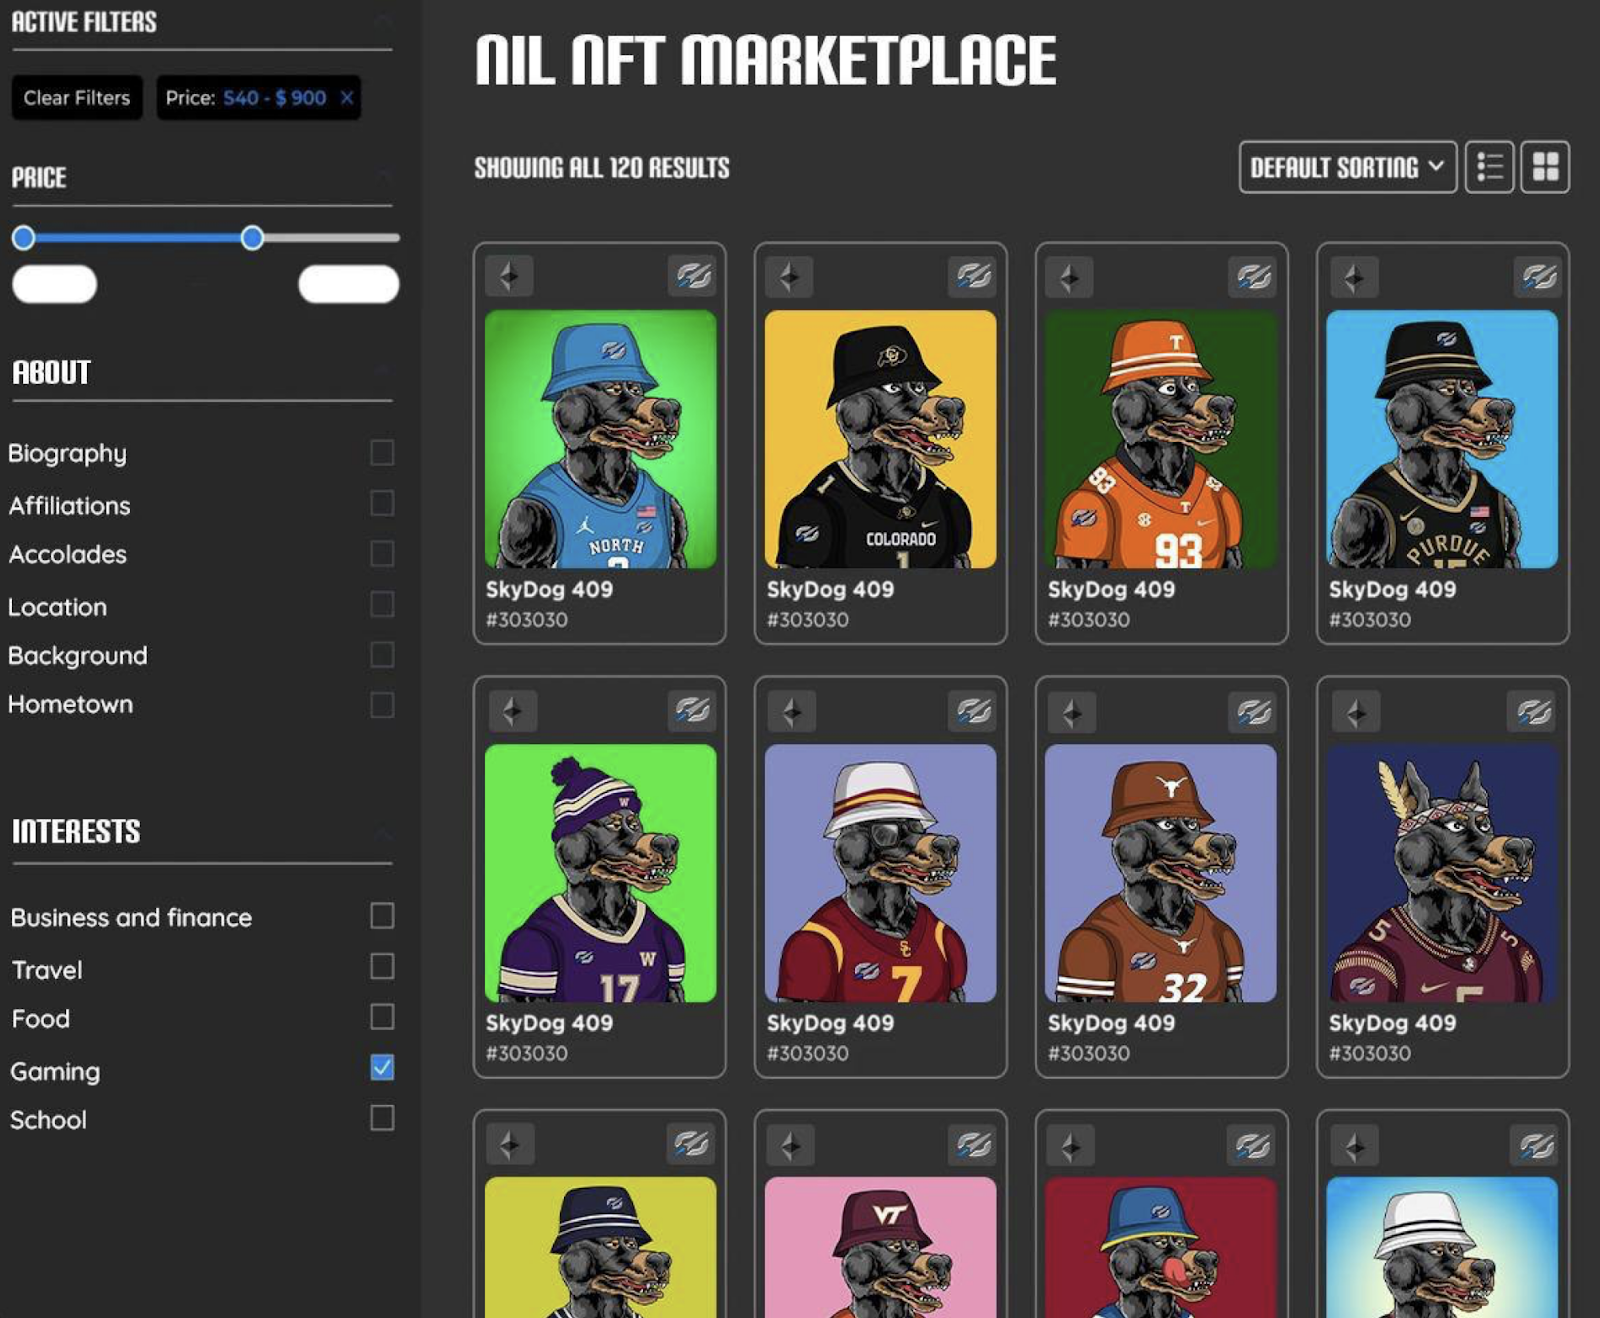Click the NIL logo icon on the yellow background card
Viewport: 1600px width, 1318px height.
click(x=690, y=1143)
